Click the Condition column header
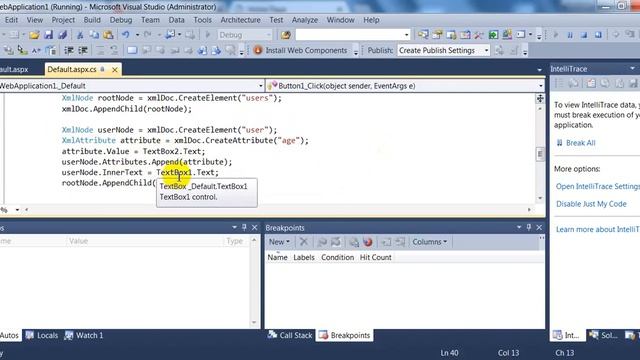The height and width of the screenshot is (360, 640). click(337, 257)
